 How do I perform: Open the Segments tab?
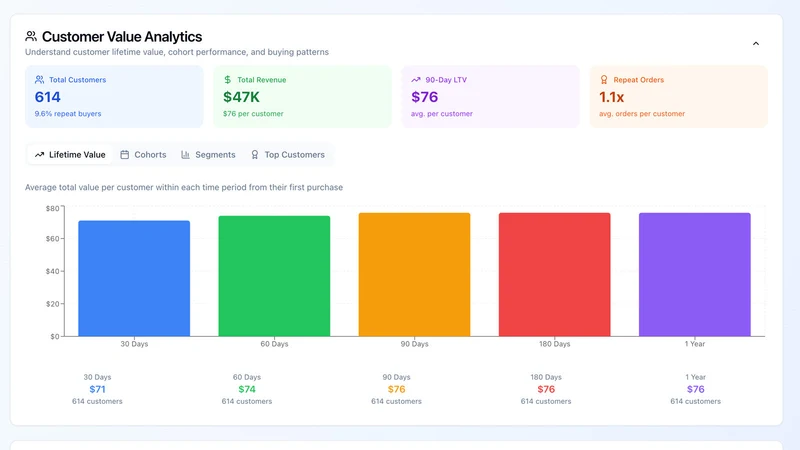click(208, 155)
